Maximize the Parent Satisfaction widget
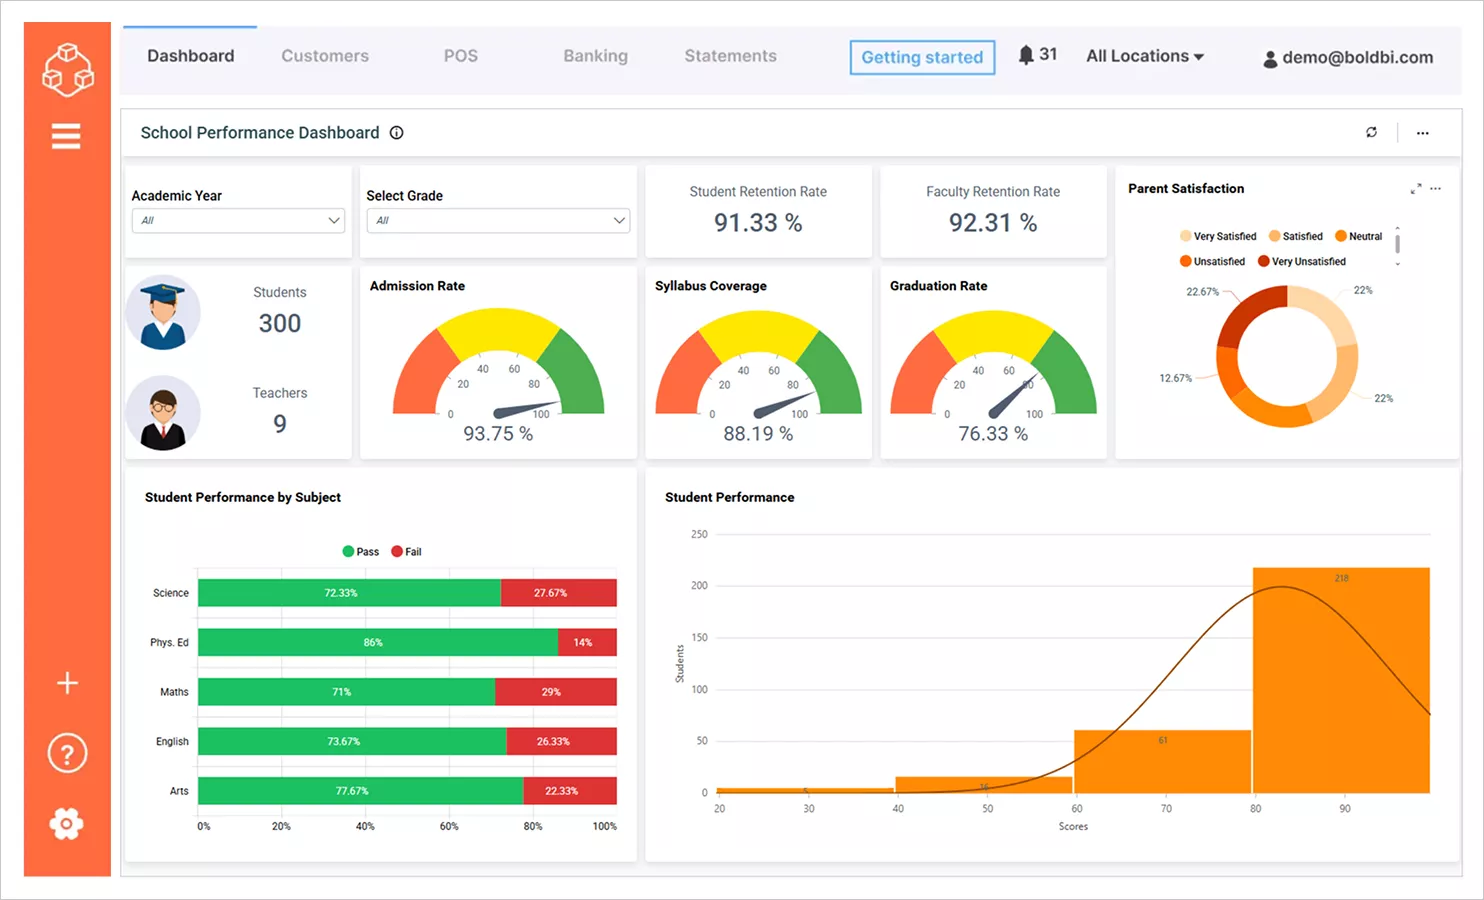This screenshot has width=1484, height=900. point(1415,188)
